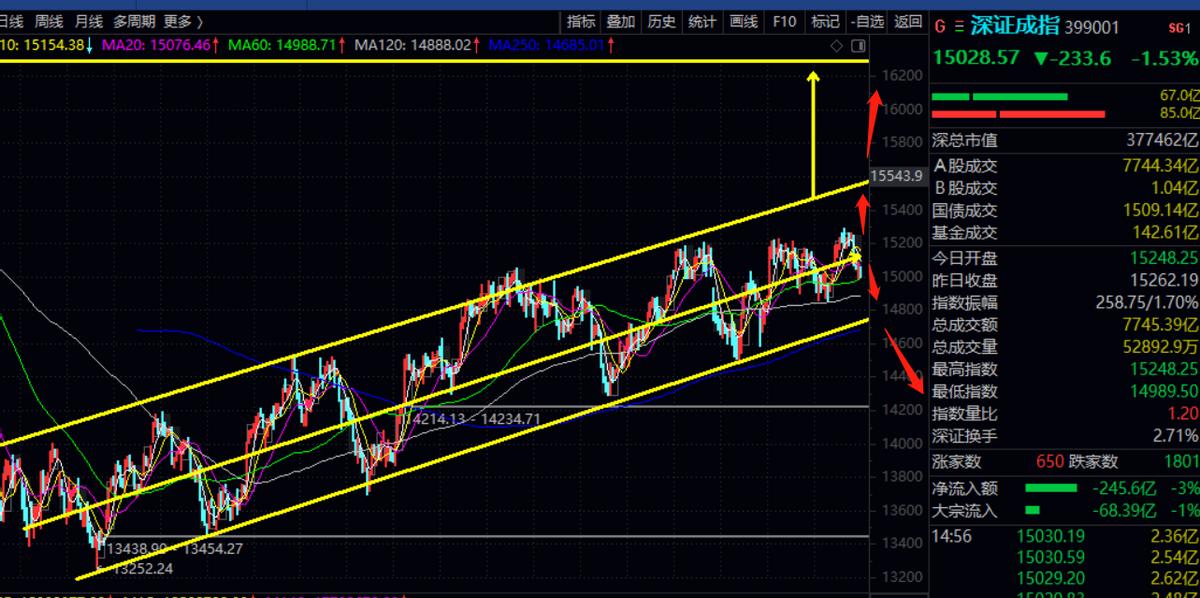Click the 深总市值 row label

tap(965, 141)
